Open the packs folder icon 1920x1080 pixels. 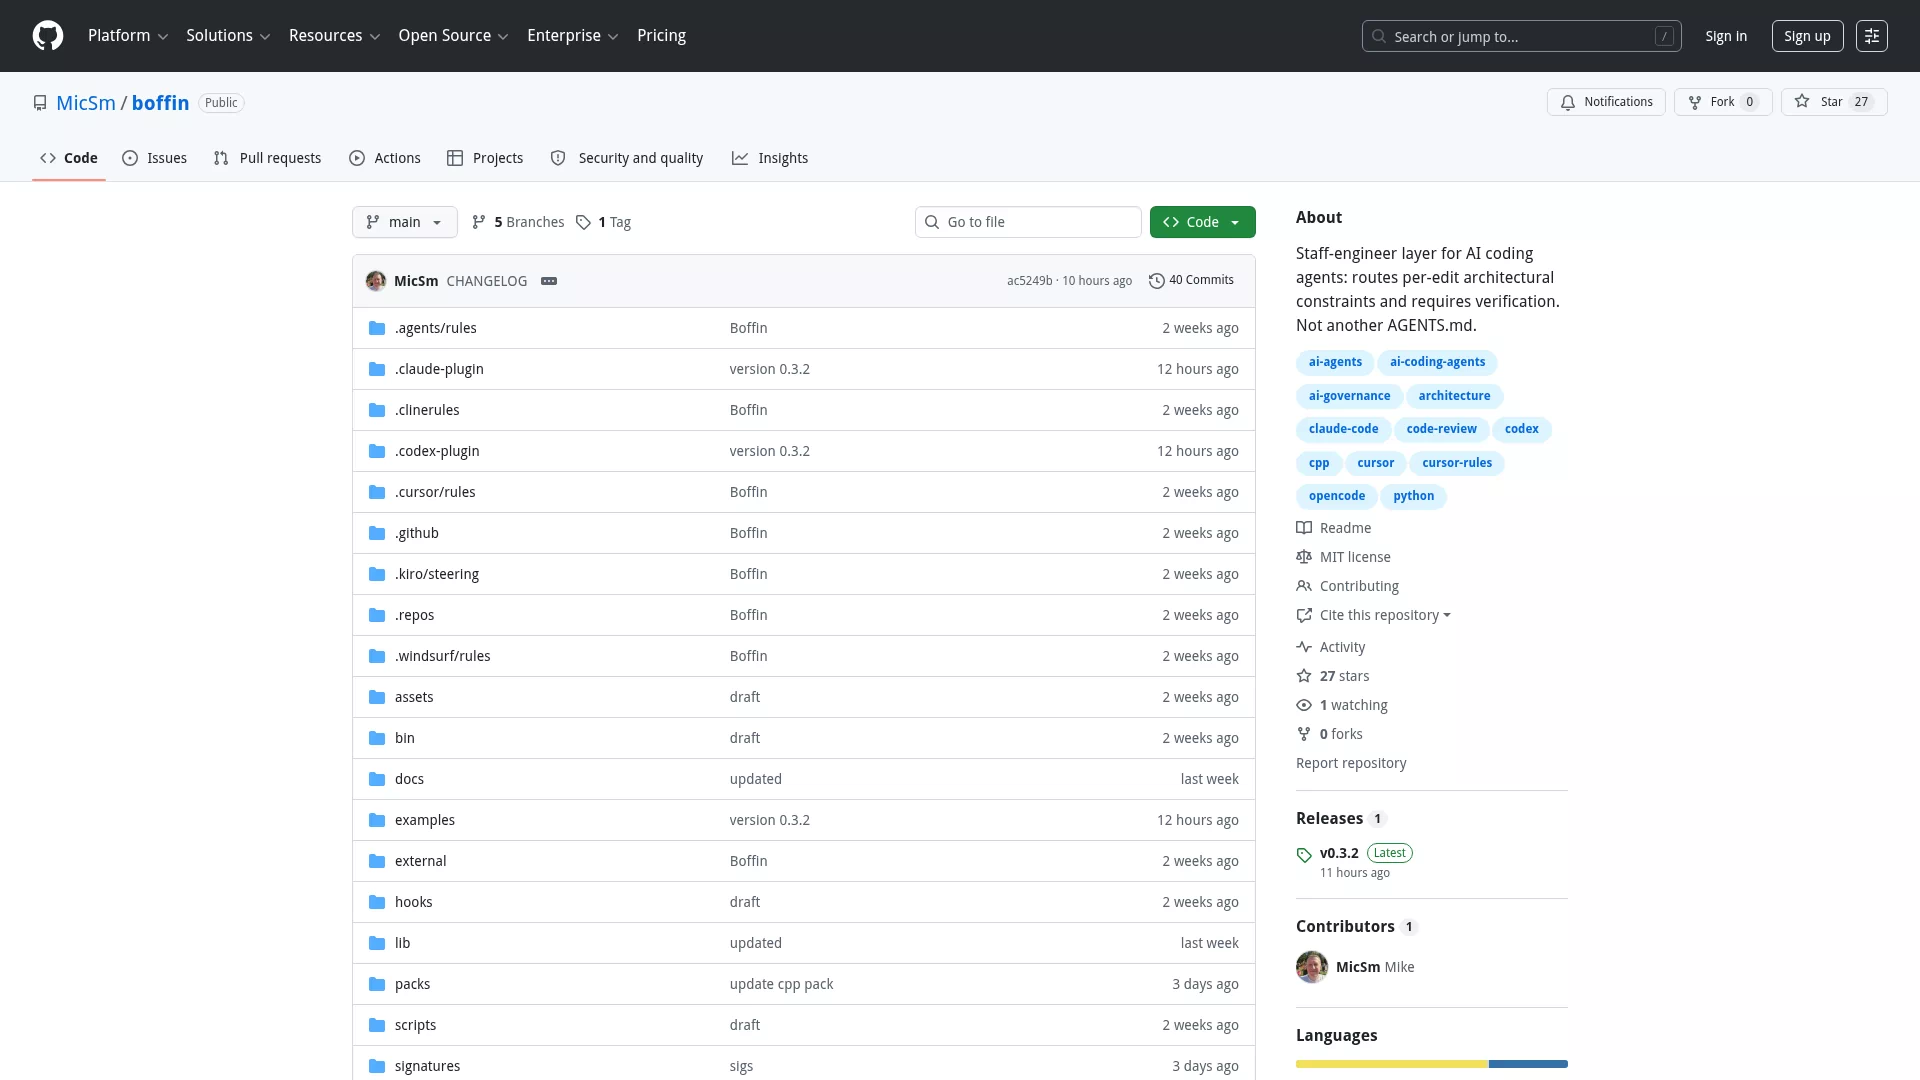(377, 984)
